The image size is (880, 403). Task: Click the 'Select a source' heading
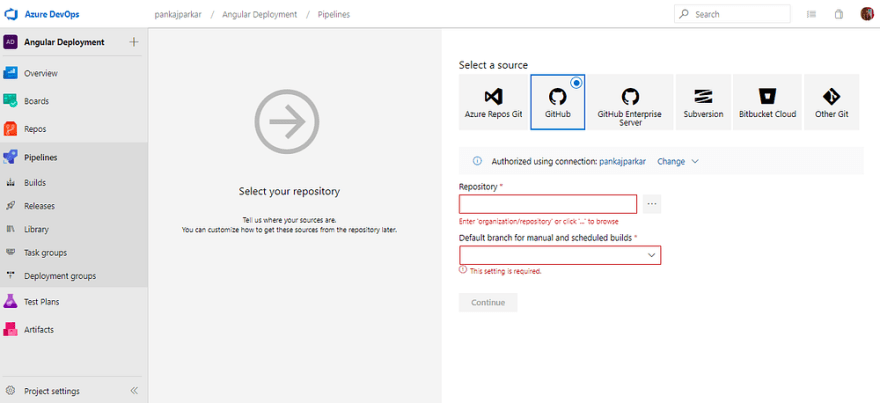[x=493, y=65]
